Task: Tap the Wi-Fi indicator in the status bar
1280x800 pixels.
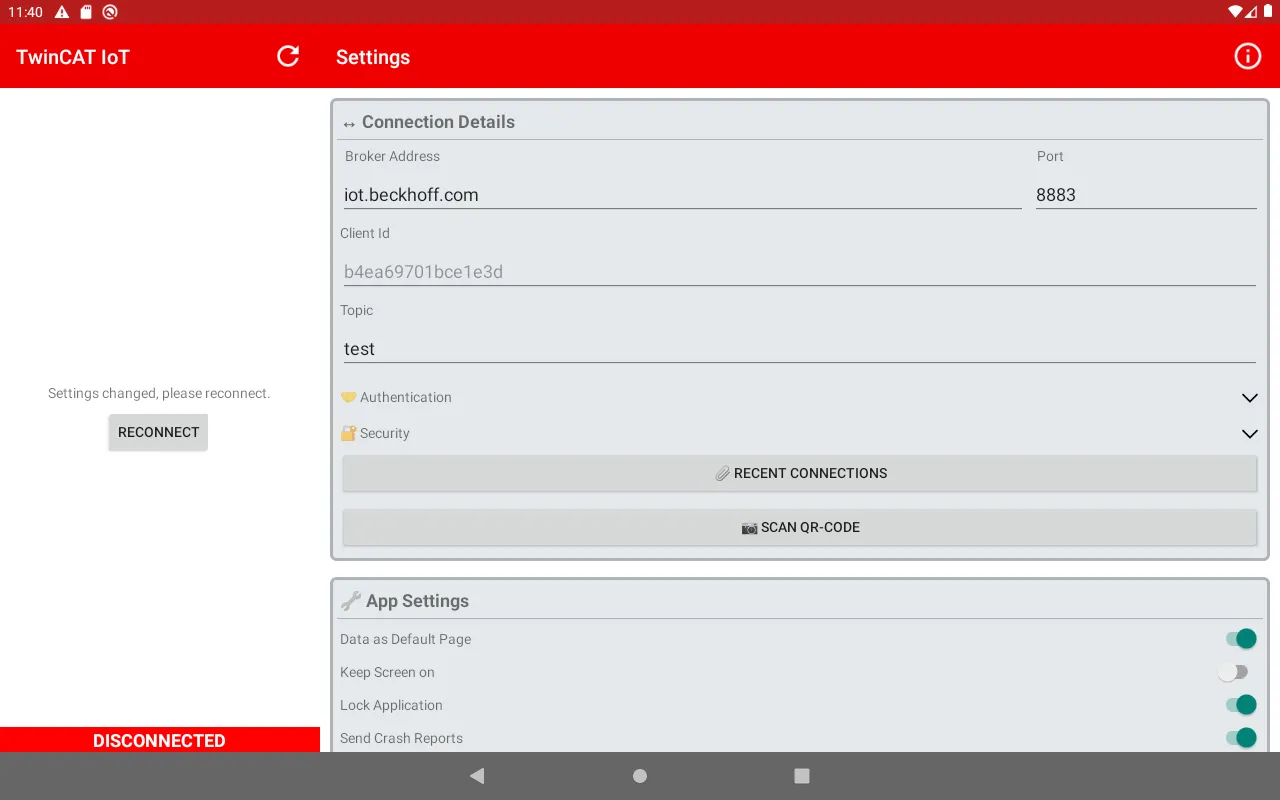Action: coord(1236,12)
